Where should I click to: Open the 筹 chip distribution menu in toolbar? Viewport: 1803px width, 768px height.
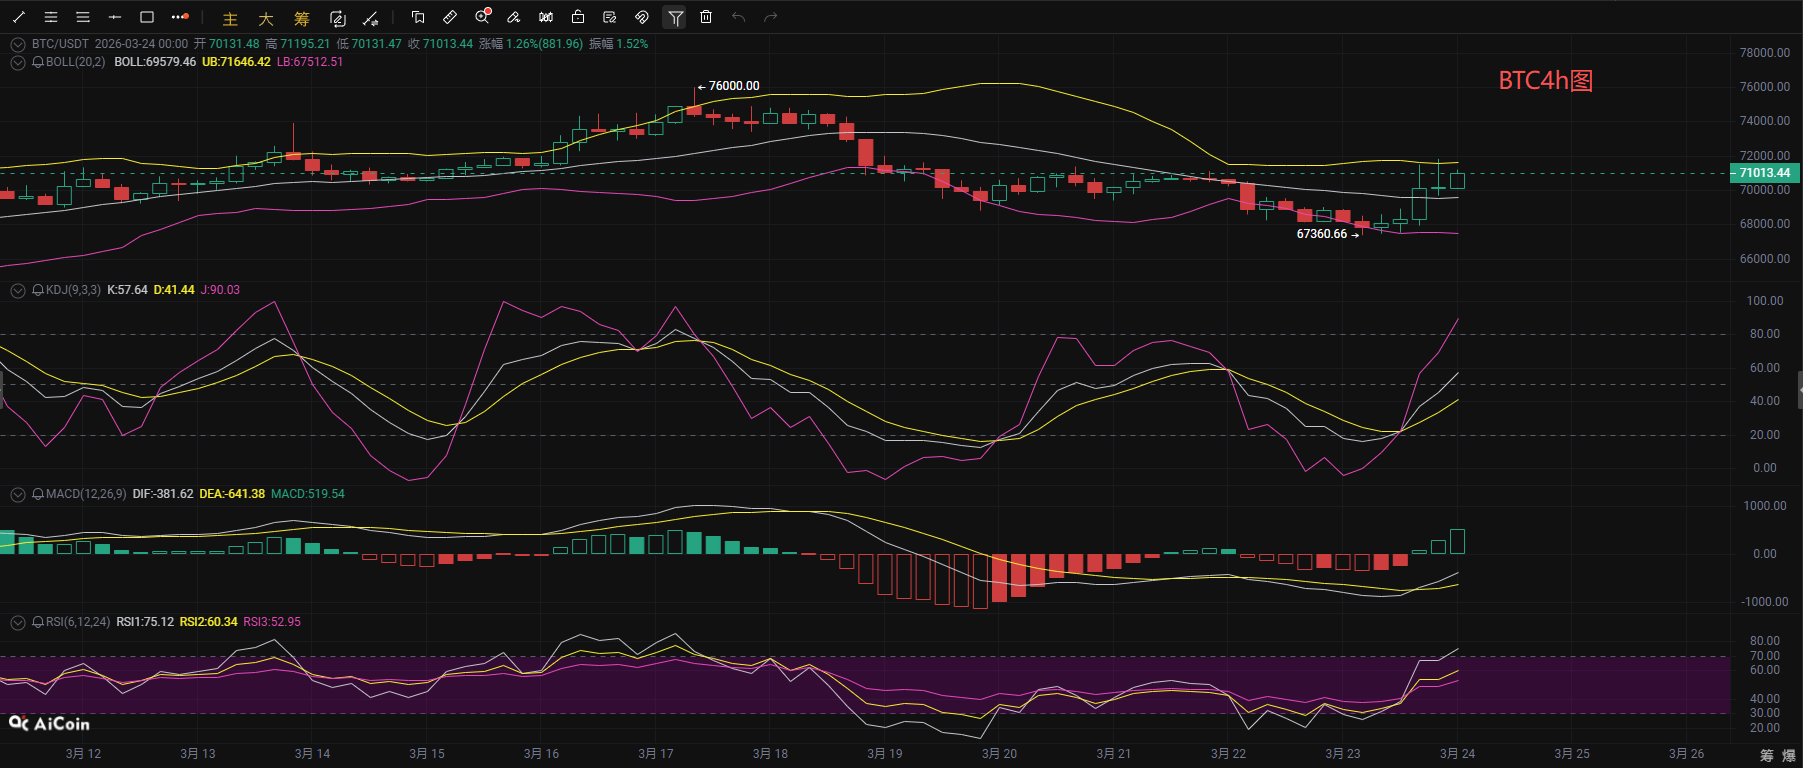tap(302, 18)
